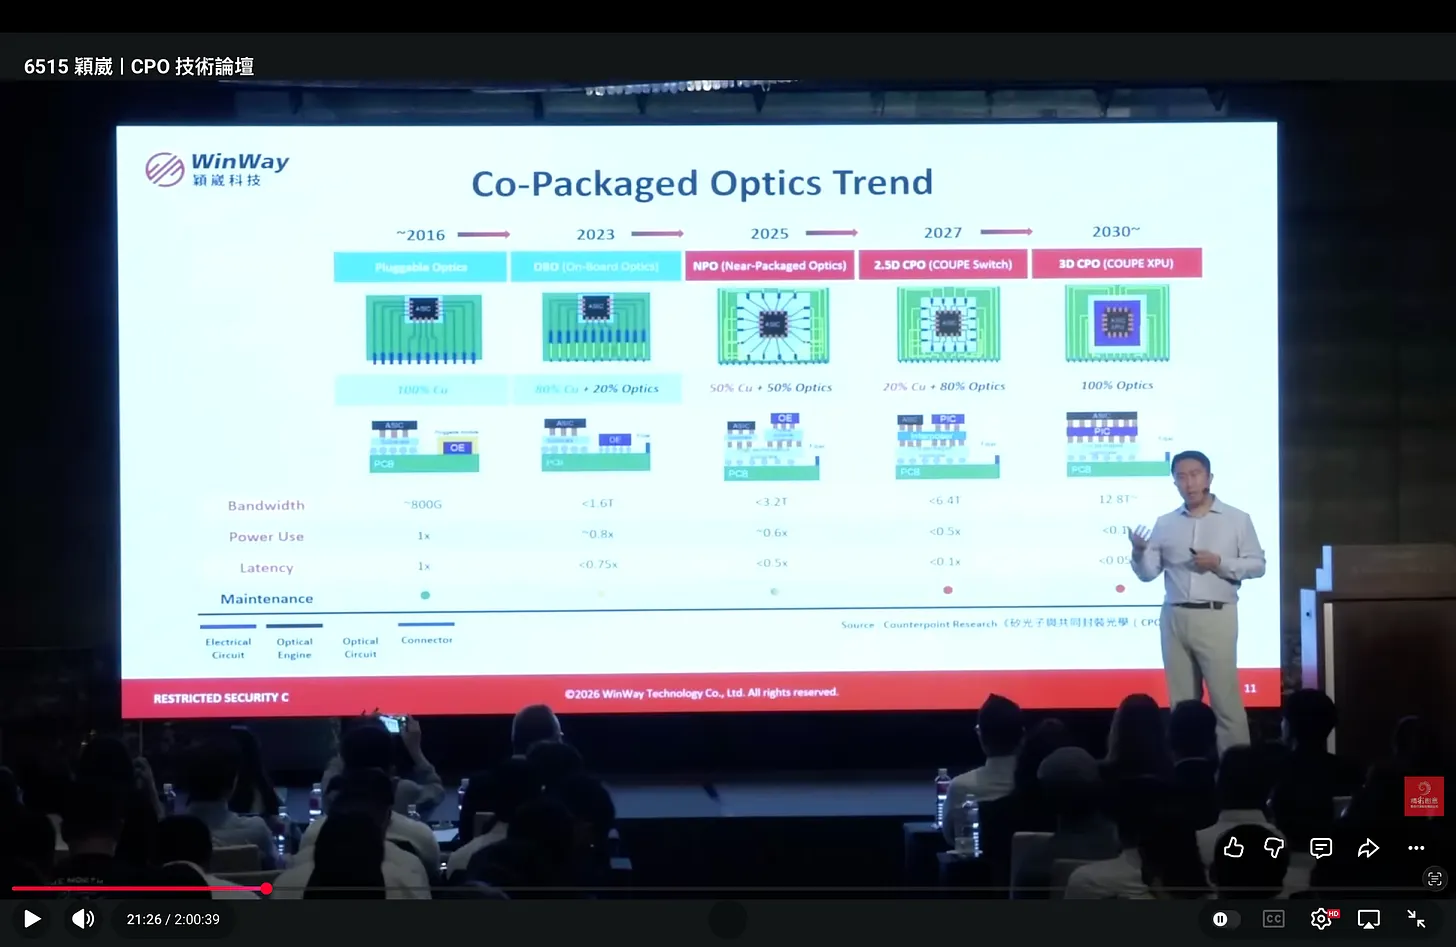Like the video with thumbs-up icon
The image size is (1456, 947).
point(1234,848)
